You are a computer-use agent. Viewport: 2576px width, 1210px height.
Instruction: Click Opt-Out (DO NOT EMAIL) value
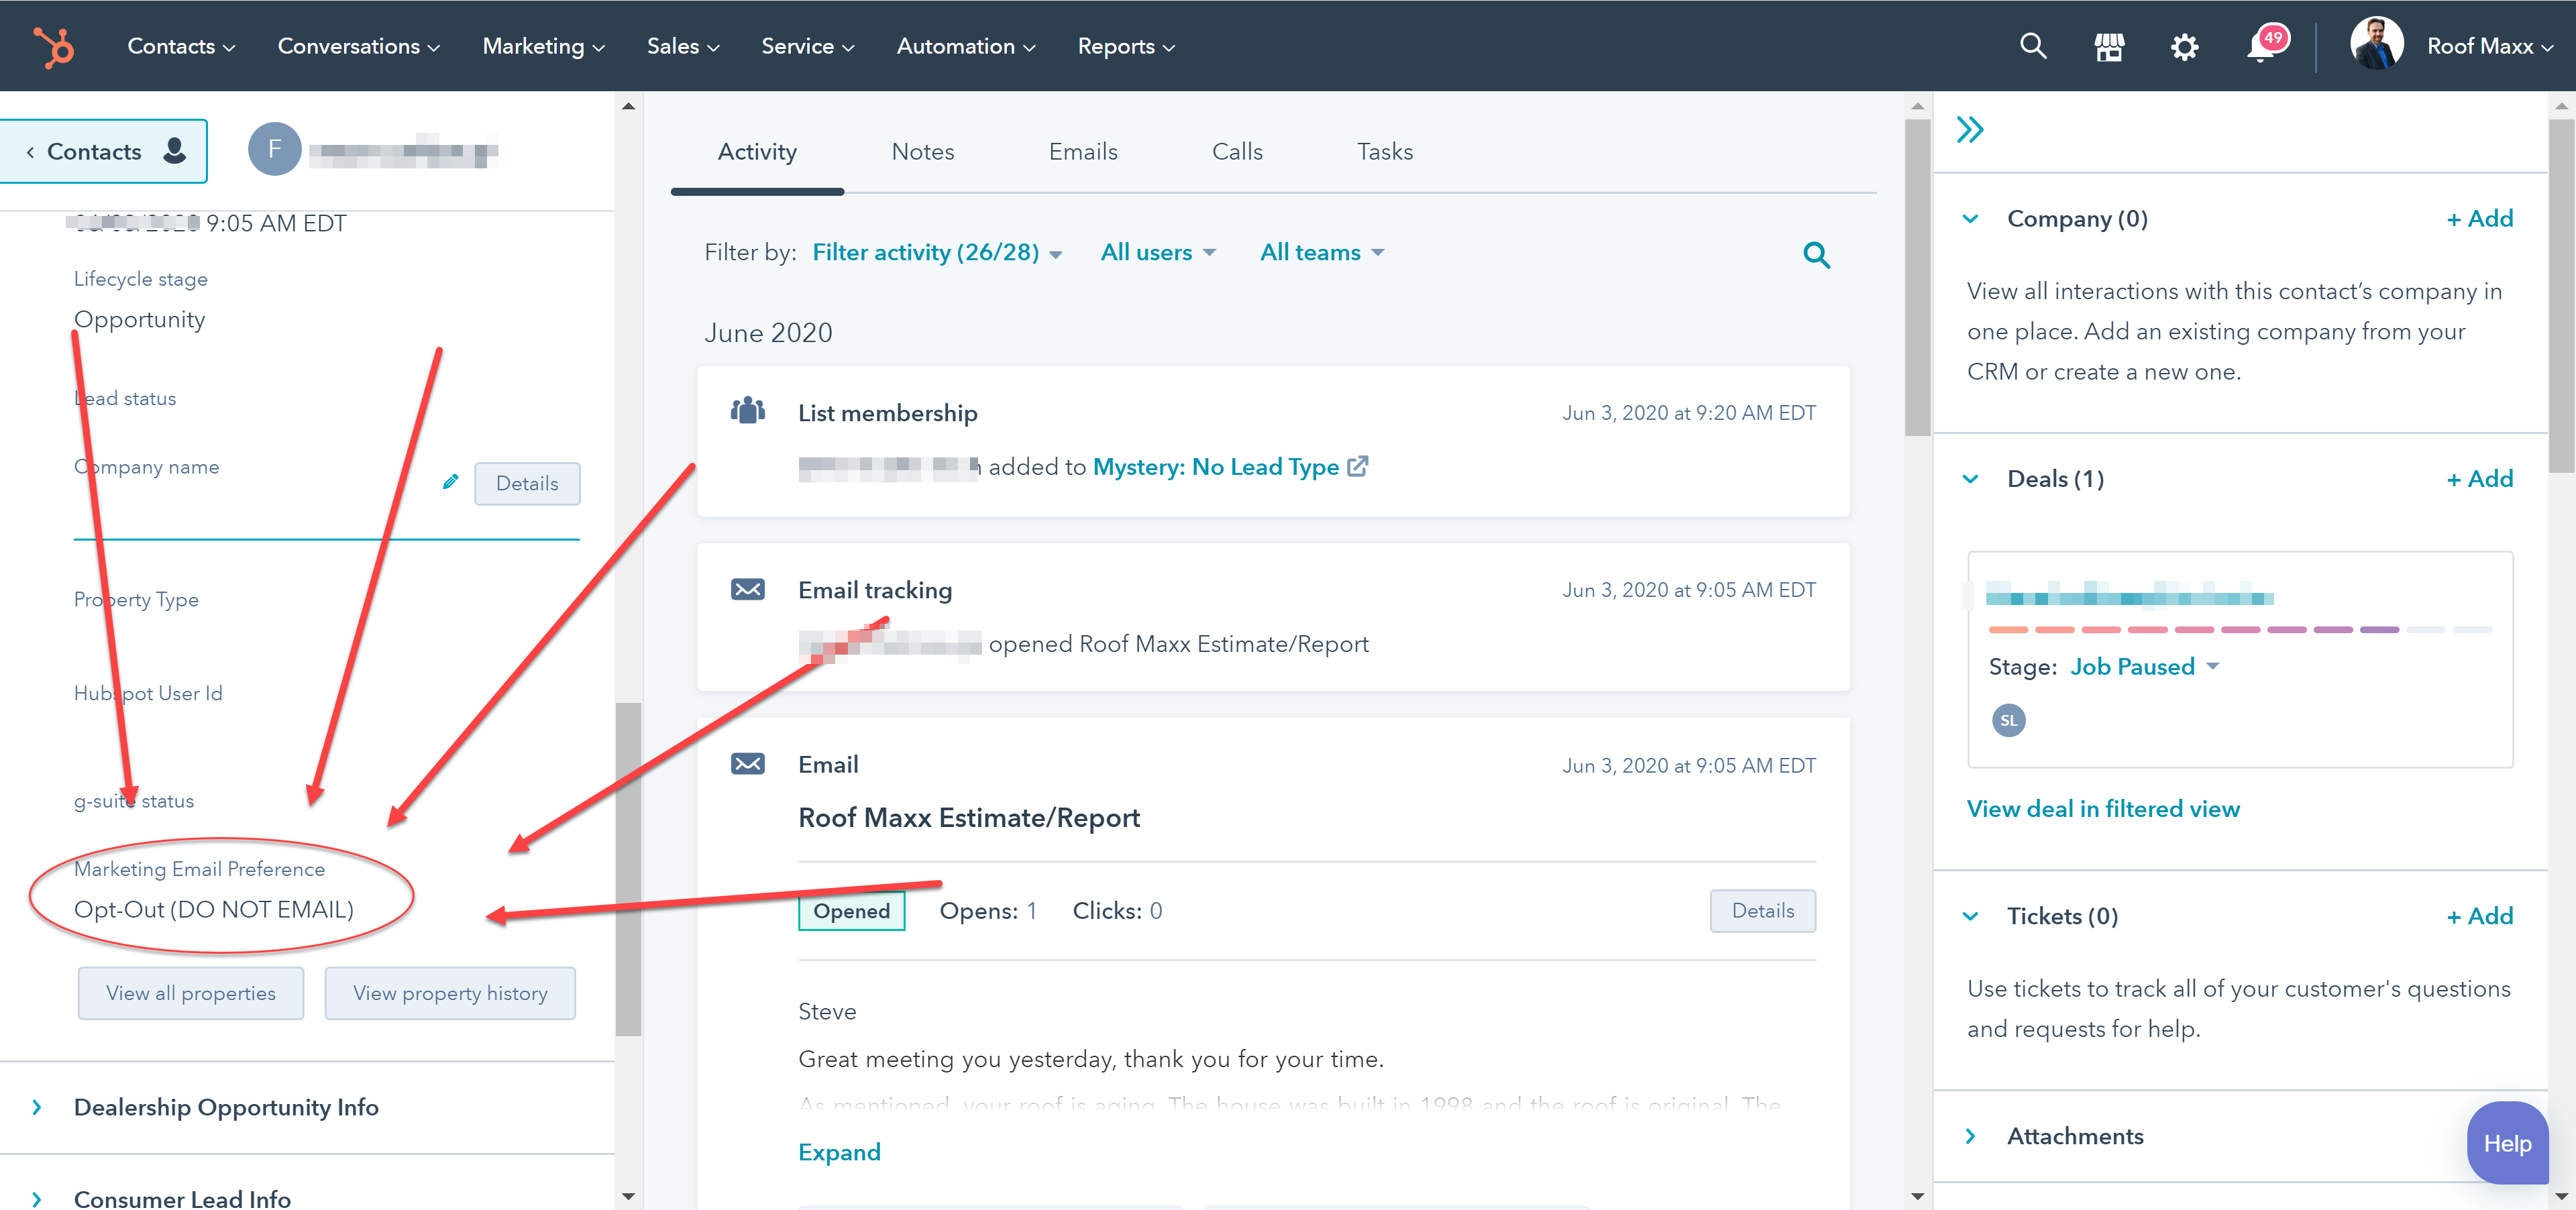214,909
